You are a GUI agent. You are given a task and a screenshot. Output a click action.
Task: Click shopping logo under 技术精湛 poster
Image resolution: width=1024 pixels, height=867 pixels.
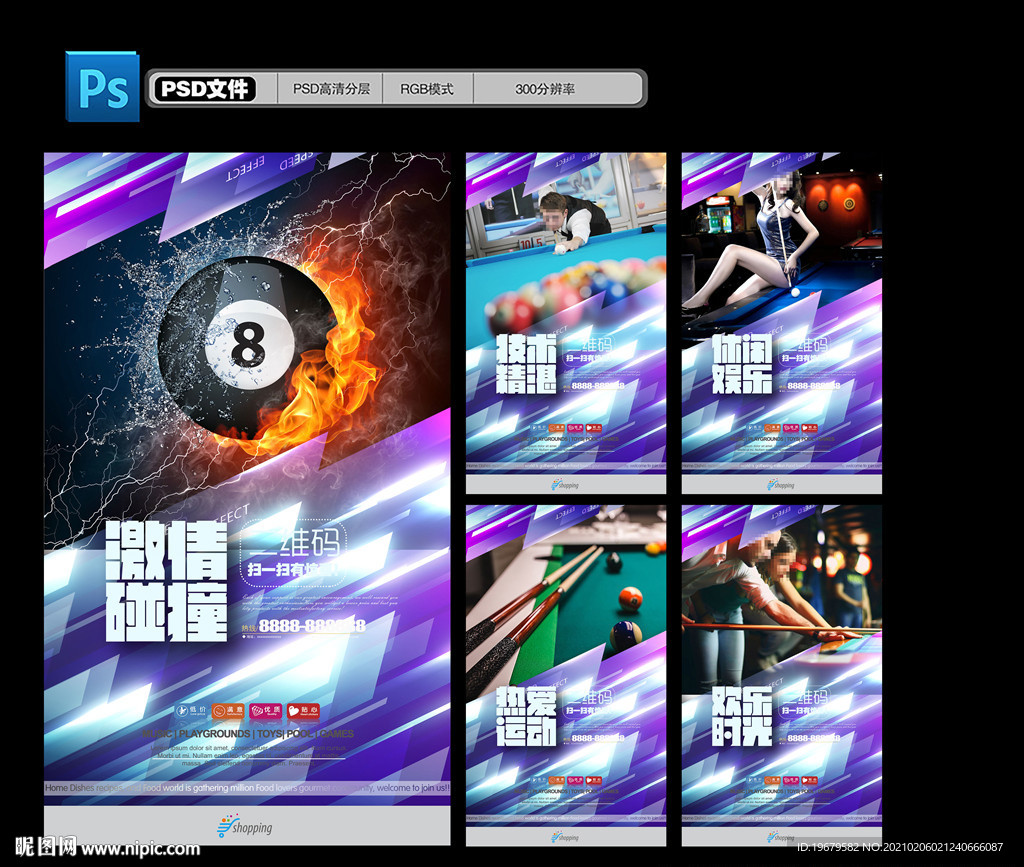[565, 484]
